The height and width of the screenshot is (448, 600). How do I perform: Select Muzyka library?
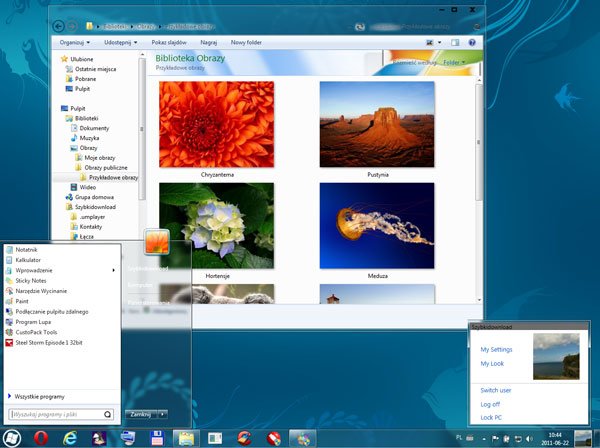85,138
